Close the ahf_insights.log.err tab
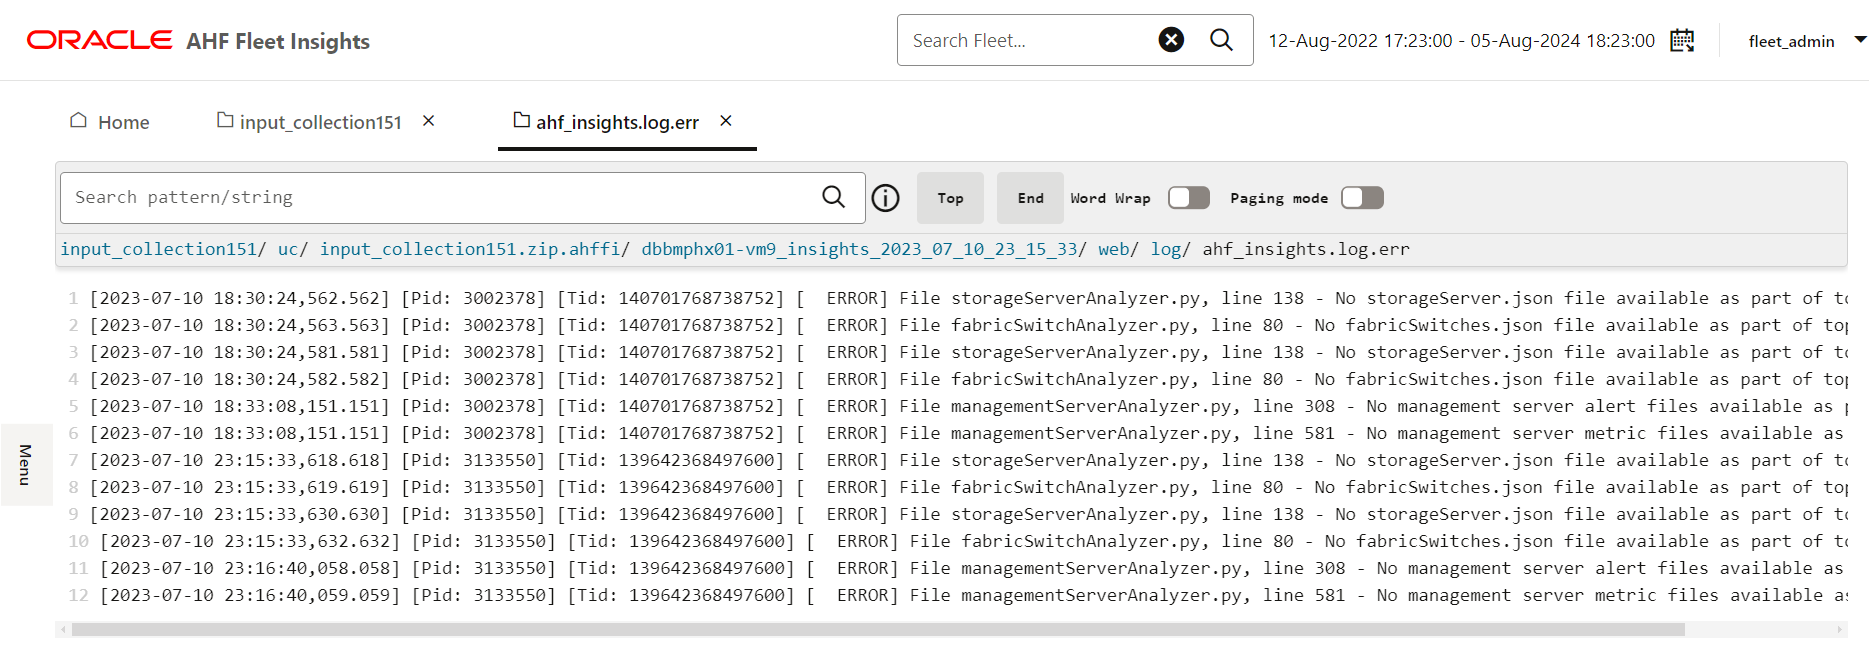 click(726, 121)
